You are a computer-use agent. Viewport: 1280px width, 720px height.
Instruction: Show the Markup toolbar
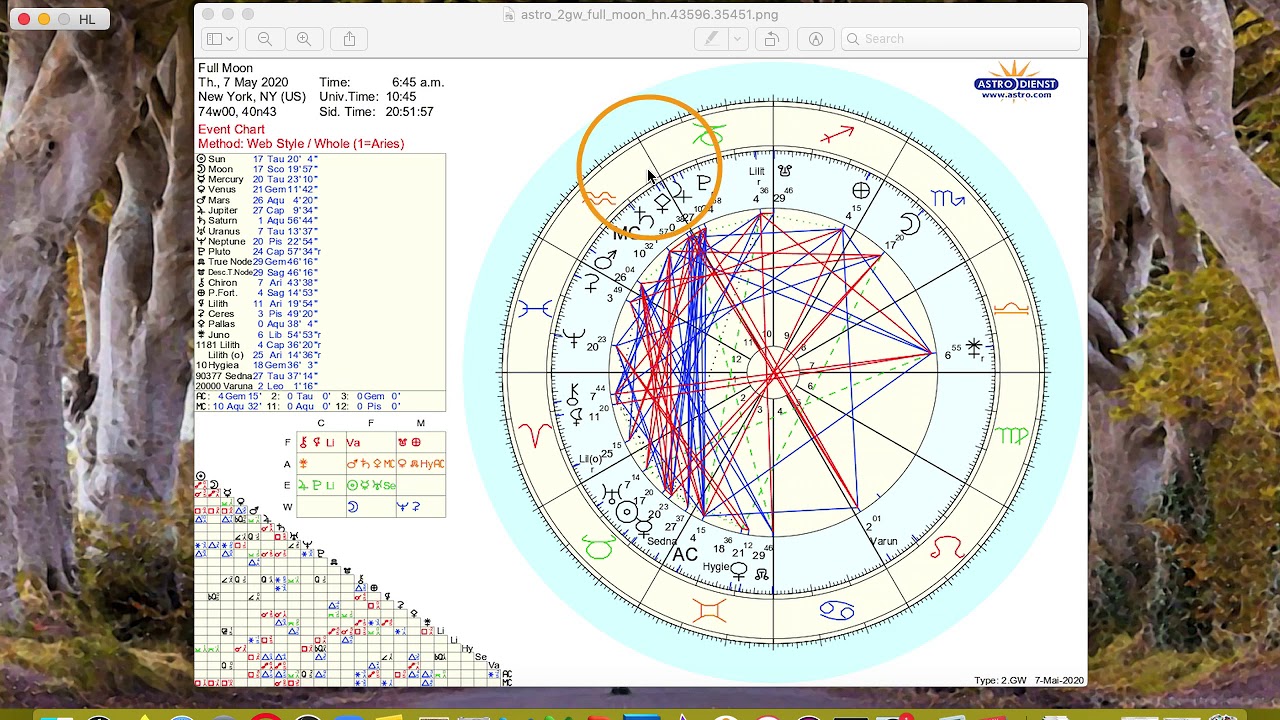(816, 39)
